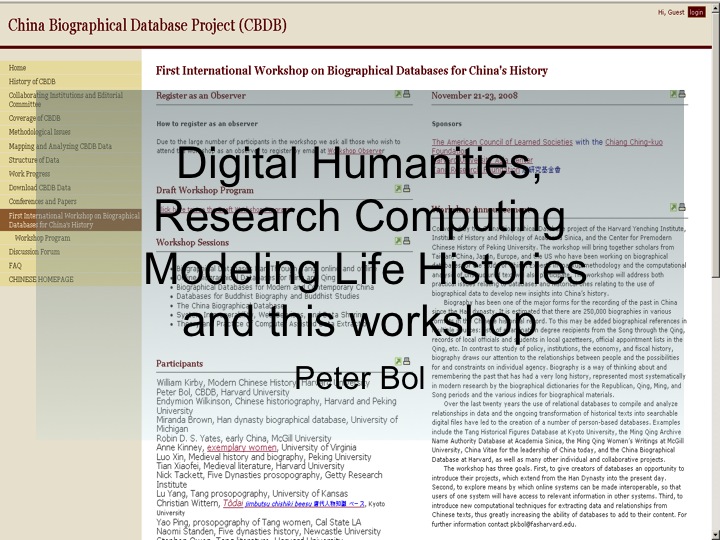Screen dimensions: 720x540
Task: Click edit icon in Workshop Sessions
Action: [398, 241]
